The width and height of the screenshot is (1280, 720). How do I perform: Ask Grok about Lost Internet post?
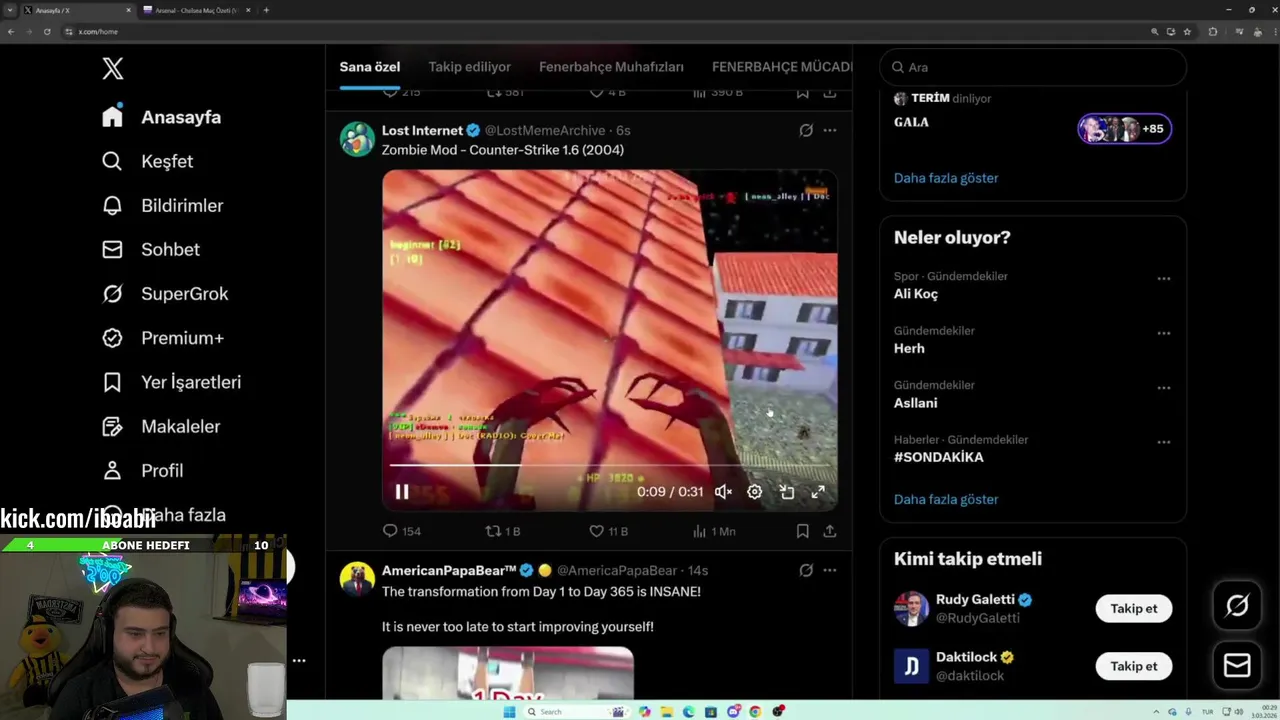[806, 130]
